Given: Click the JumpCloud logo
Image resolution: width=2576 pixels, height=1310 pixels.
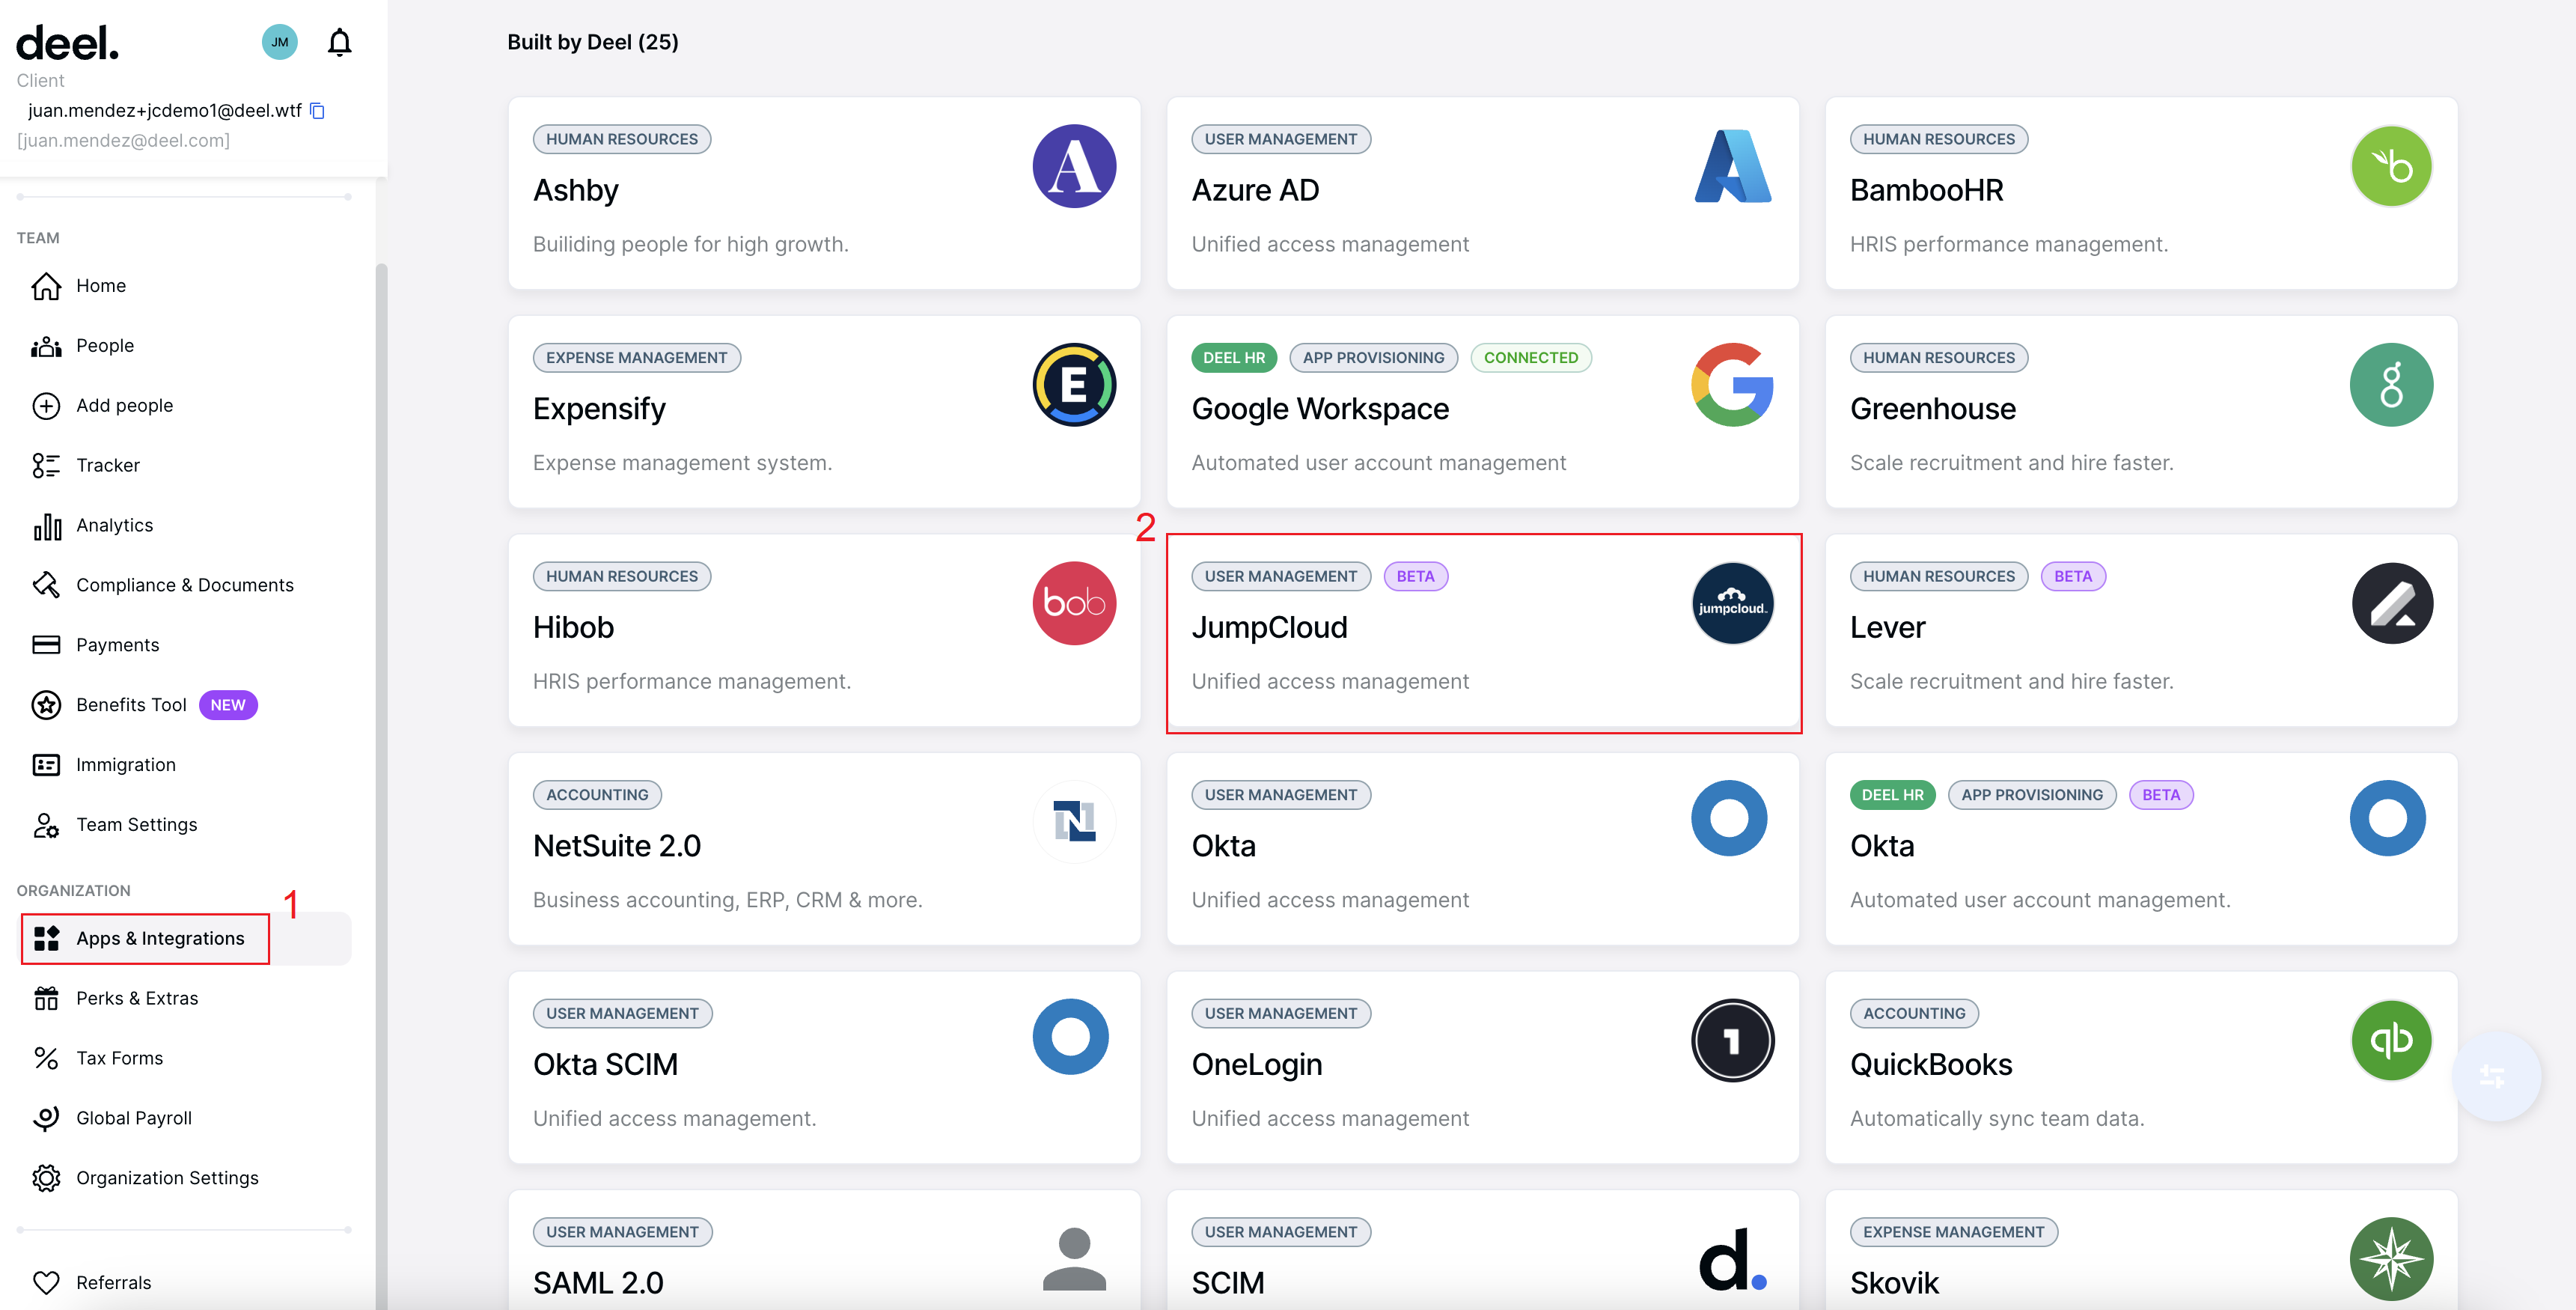Looking at the screenshot, I should 1733,603.
